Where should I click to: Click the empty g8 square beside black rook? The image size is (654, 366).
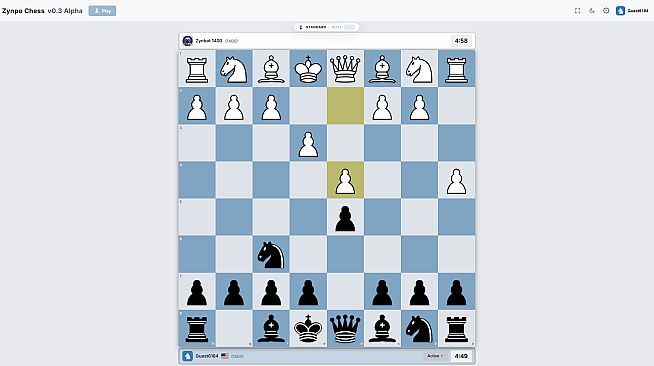click(x=234, y=329)
